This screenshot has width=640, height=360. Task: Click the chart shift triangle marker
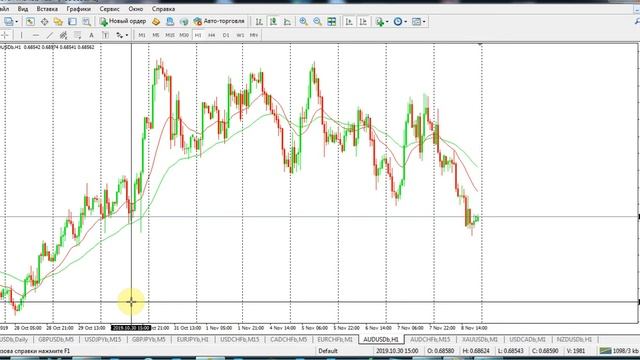481,44
